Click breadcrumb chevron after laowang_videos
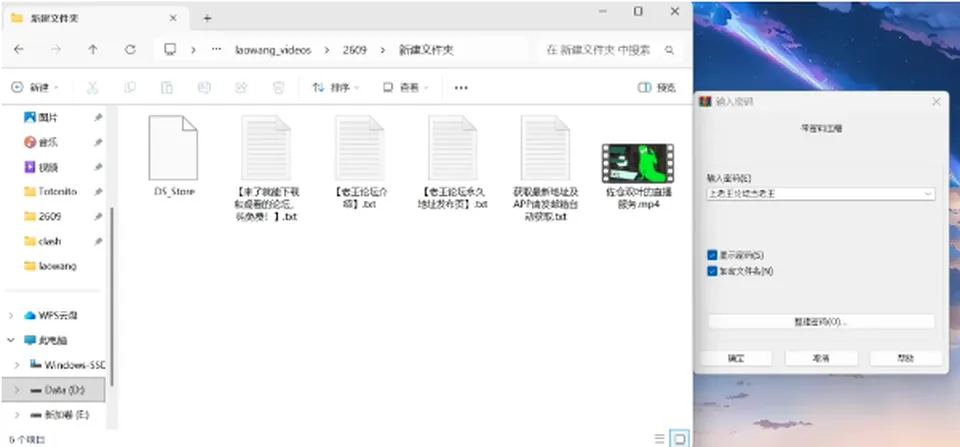The width and height of the screenshot is (960, 447). coord(327,50)
